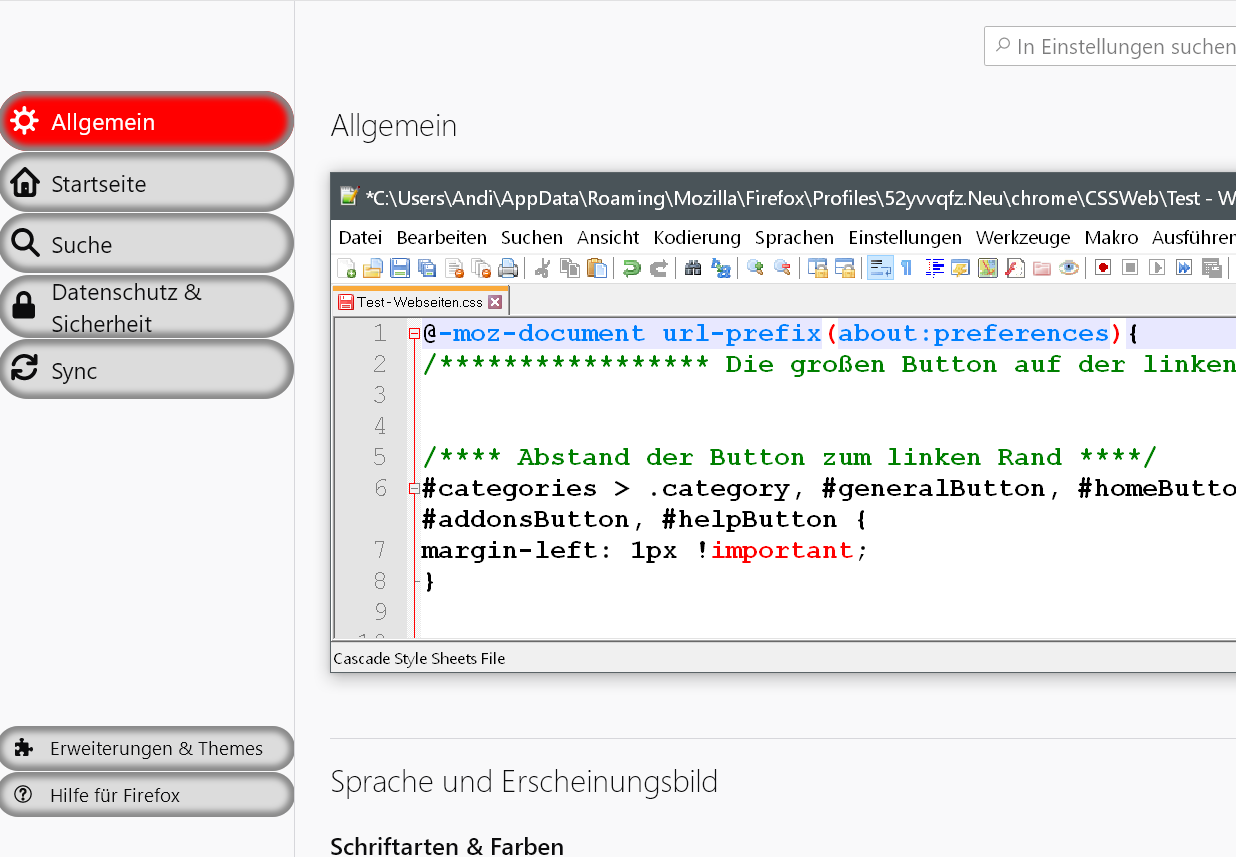Open Find with the binoculars icon

693,267
